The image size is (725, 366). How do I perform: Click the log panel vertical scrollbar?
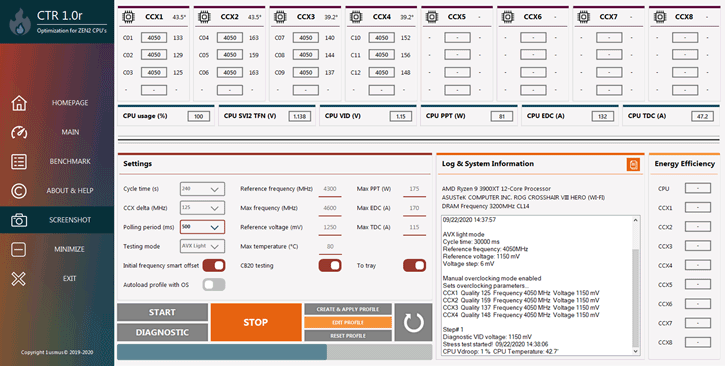(636, 286)
